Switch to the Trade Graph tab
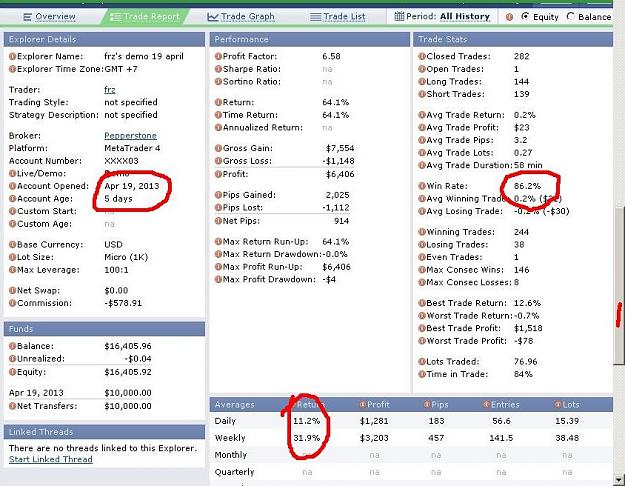This screenshot has height=486, width=625. coord(241,17)
